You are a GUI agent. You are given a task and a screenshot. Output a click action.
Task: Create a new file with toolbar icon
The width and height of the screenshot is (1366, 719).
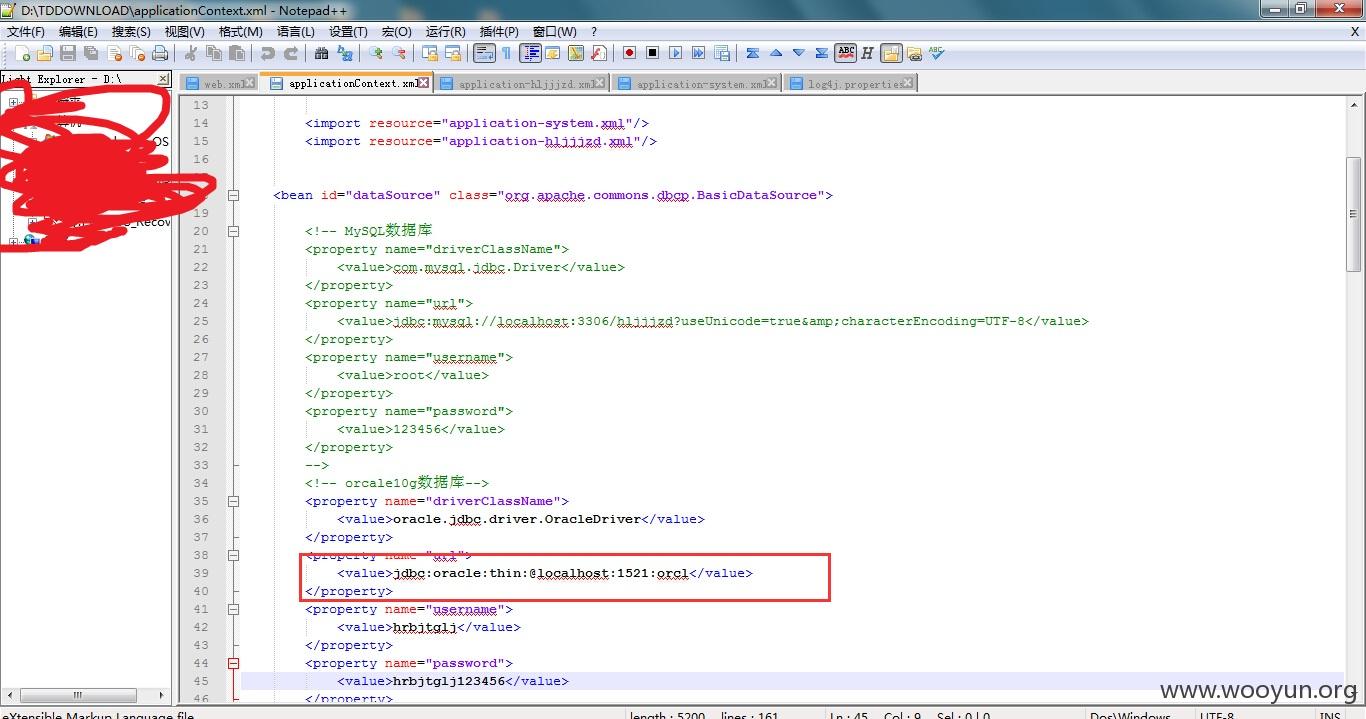tap(22, 53)
